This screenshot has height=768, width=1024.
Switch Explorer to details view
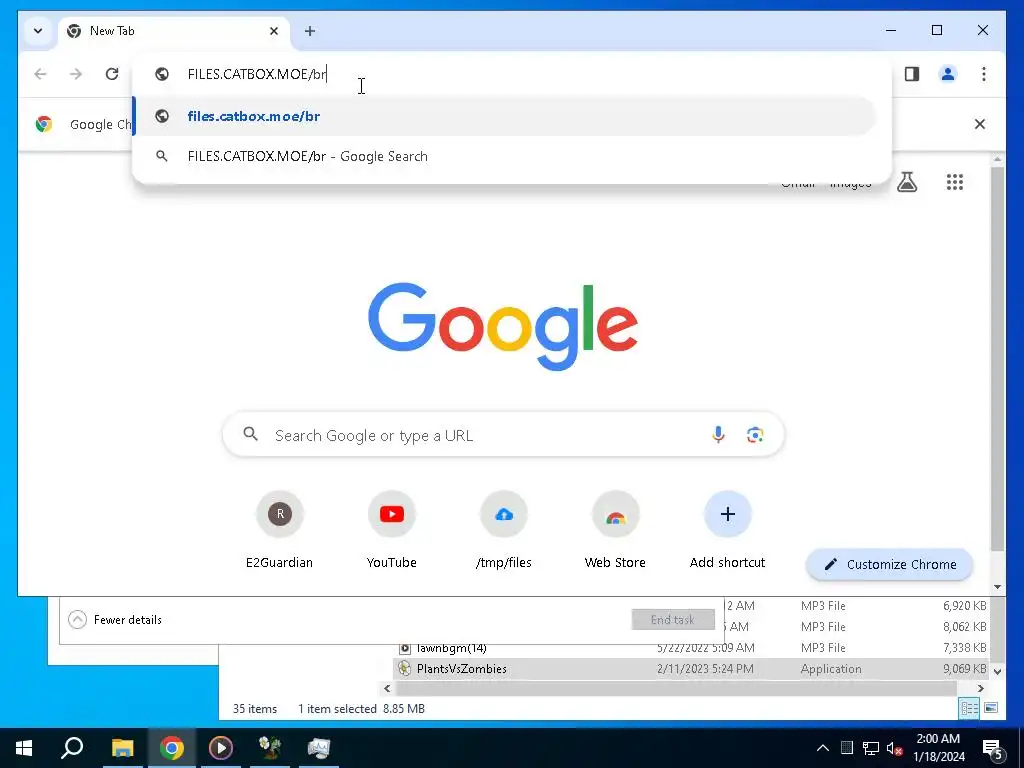coord(969,709)
